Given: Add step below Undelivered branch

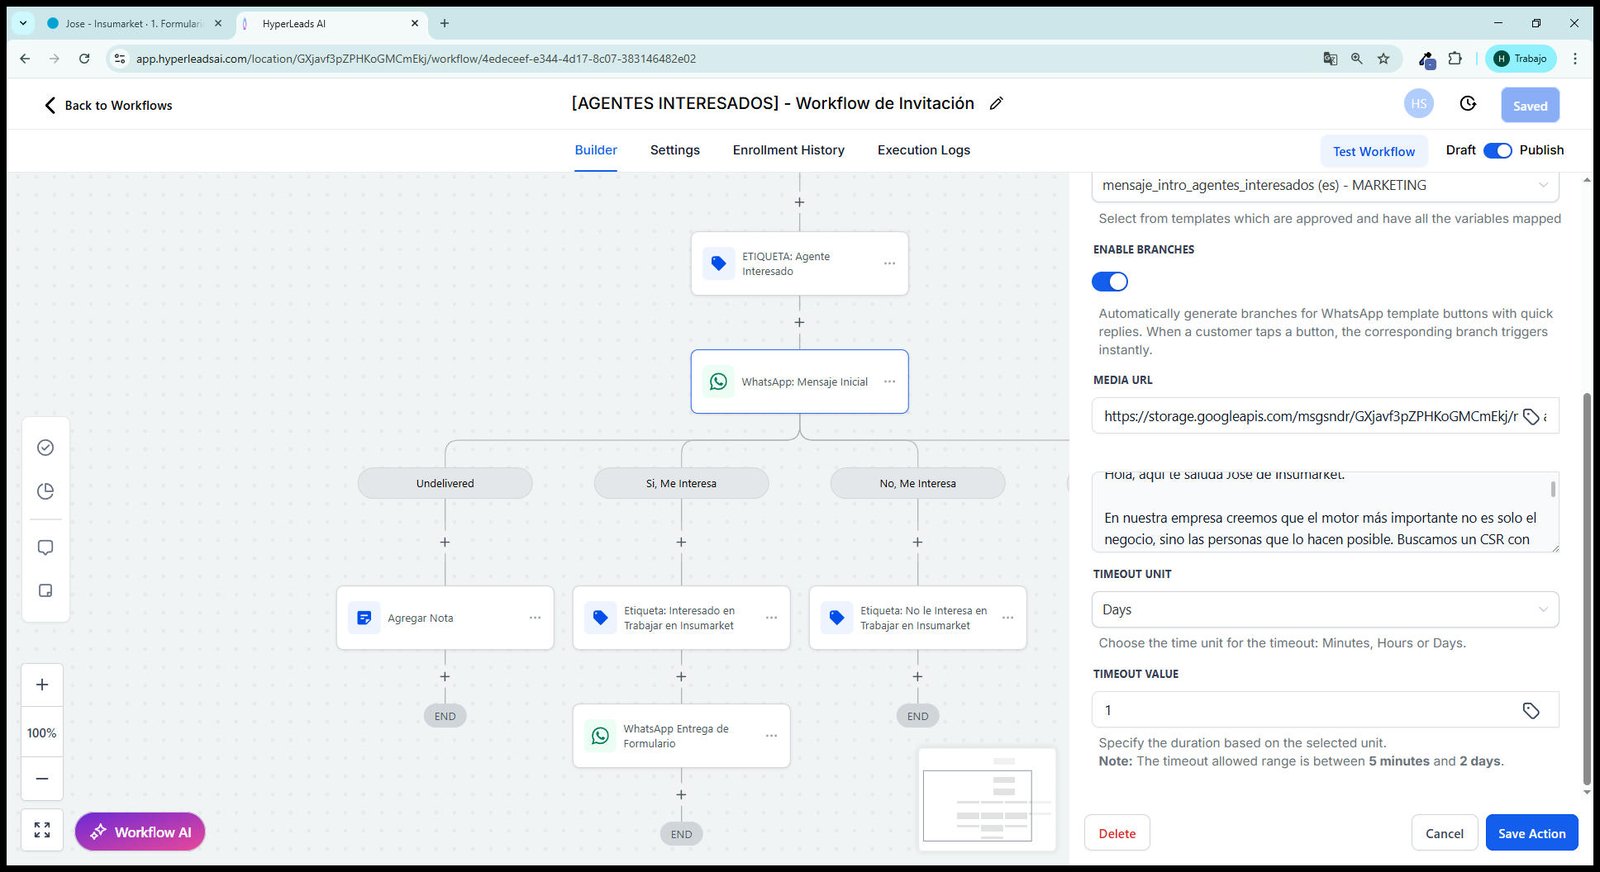Looking at the screenshot, I should tap(445, 542).
